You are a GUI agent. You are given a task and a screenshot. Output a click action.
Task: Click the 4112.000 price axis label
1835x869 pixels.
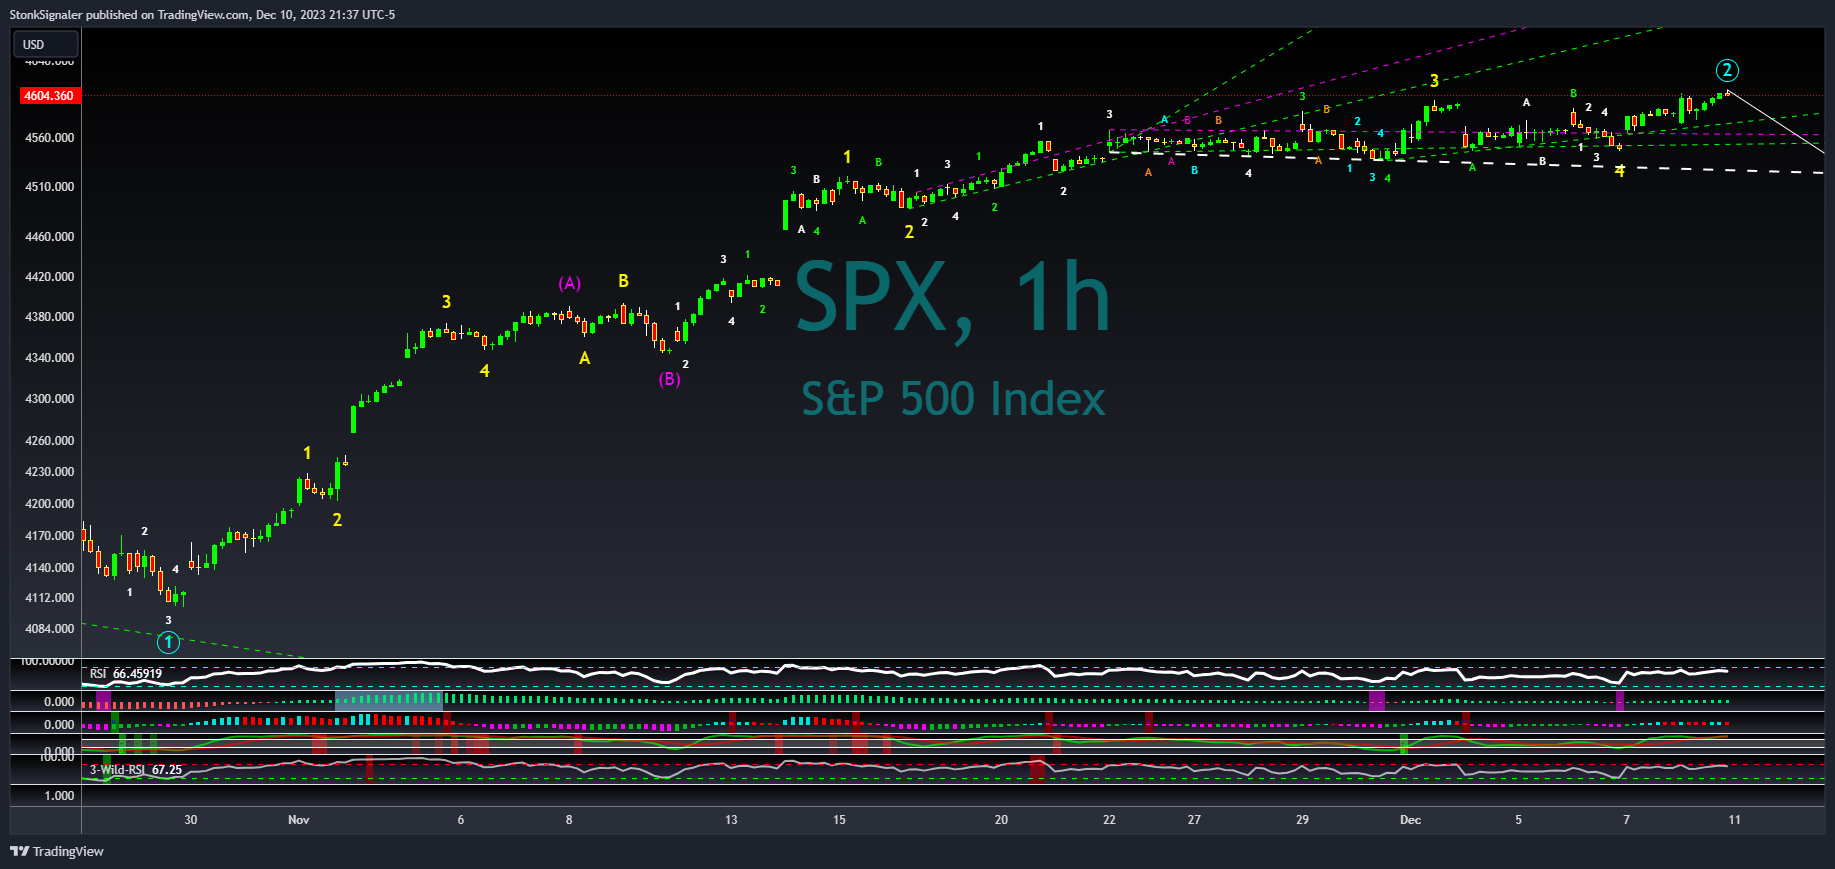(49, 598)
